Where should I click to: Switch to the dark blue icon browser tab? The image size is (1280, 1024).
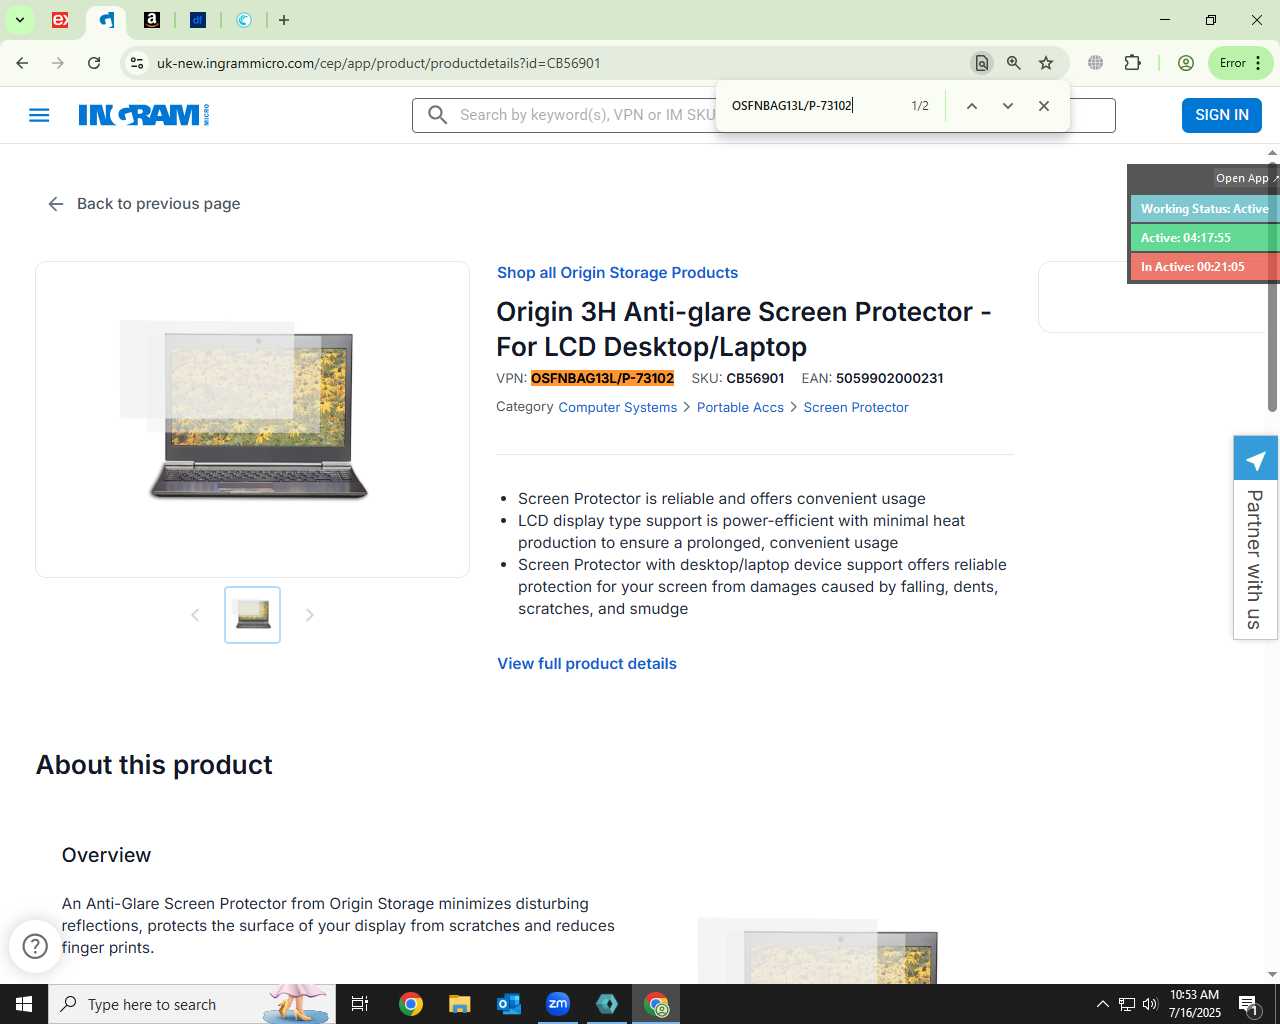click(x=198, y=20)
